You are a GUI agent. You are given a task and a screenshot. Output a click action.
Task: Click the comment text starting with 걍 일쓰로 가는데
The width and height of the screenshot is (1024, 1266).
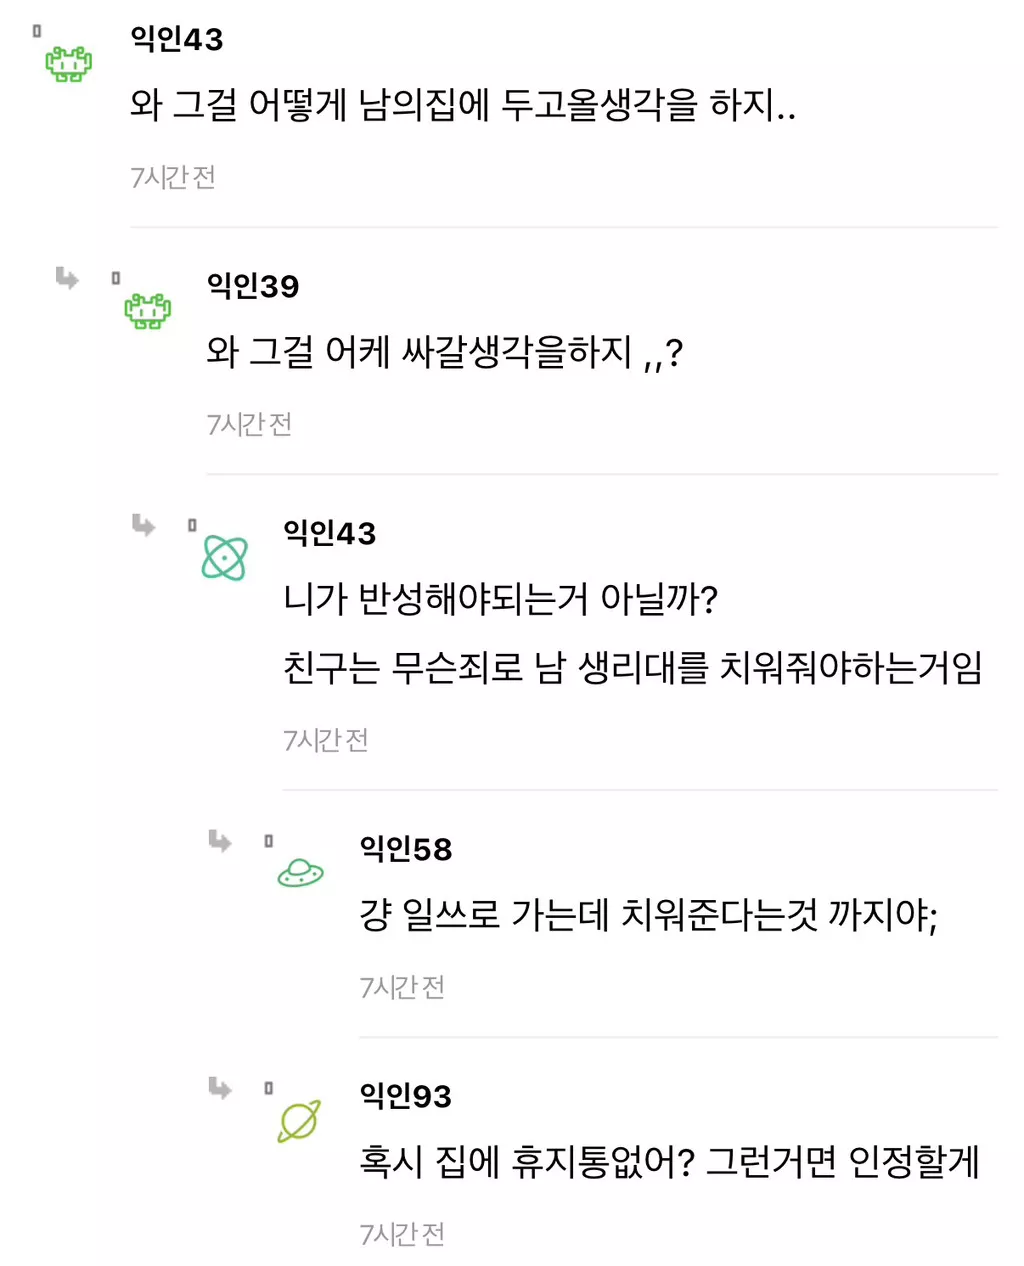tap(648, 915)
